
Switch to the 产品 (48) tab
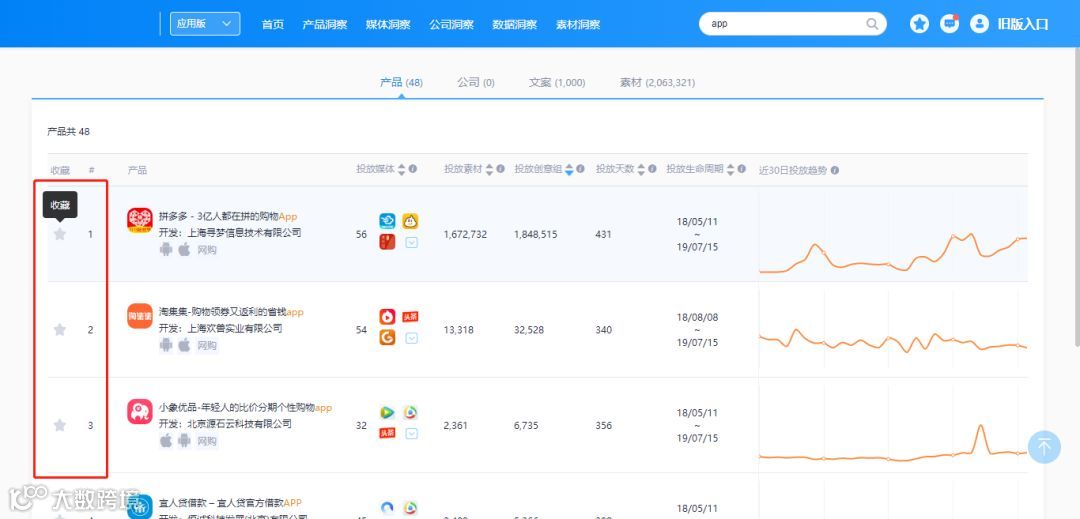401,83
